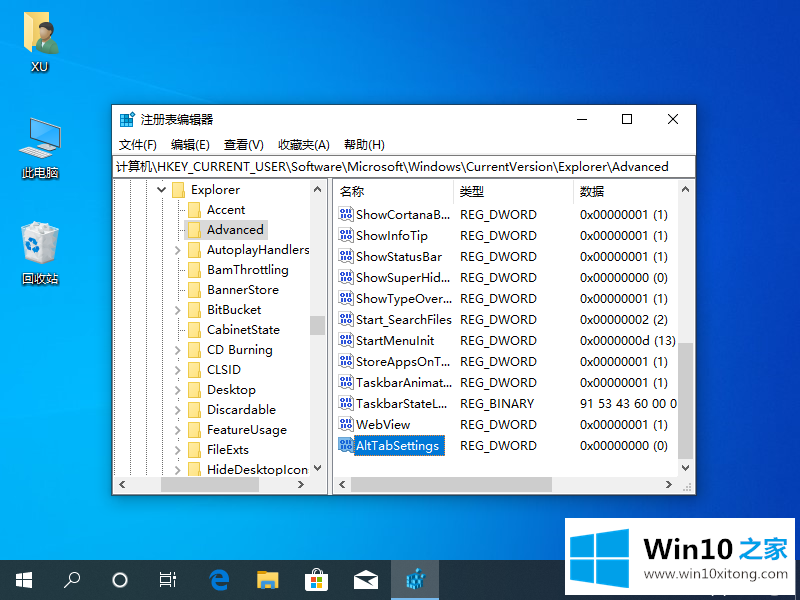Click tree pane scroll right arrow

coord(301,485)
